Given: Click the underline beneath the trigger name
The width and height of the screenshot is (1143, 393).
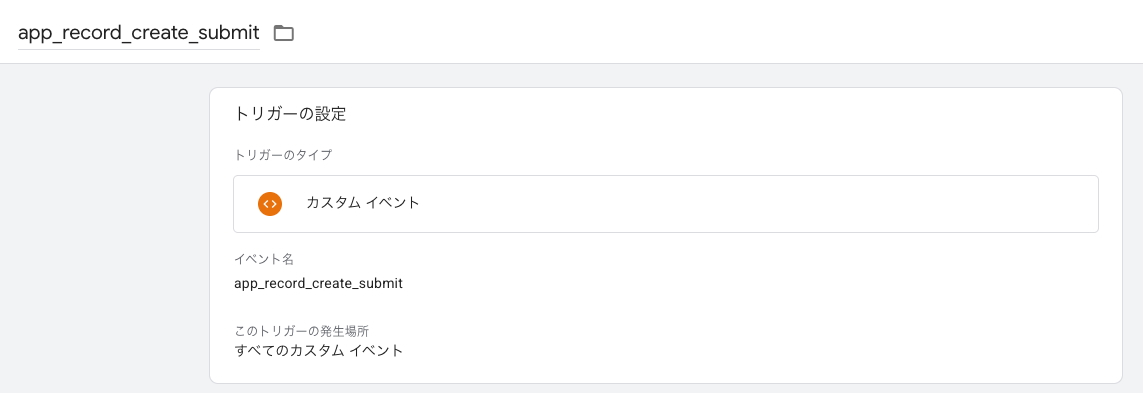Looking at the screenshot, I should (139, 50).
